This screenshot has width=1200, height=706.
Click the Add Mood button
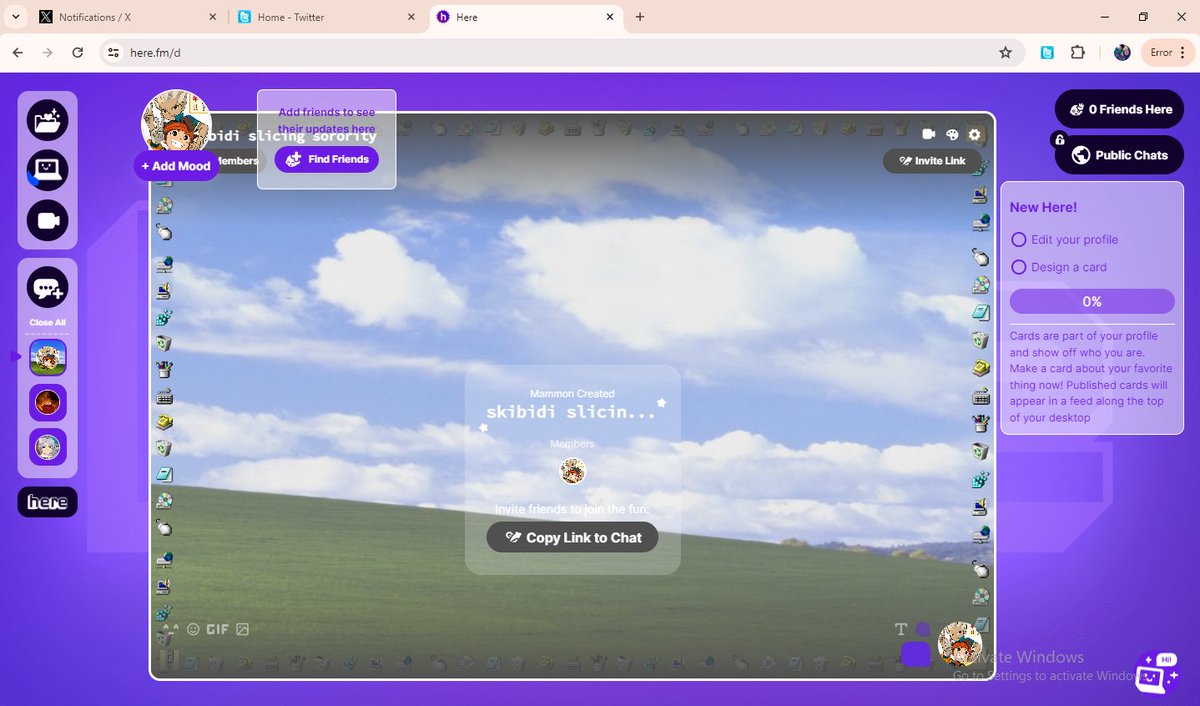click(x=176, y=166)
